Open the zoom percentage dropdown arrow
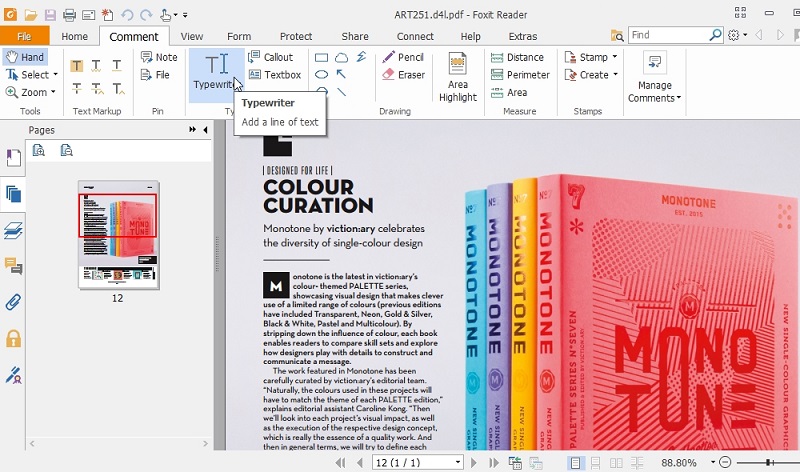The image size is (800, 472). click(x=712, y=462)
